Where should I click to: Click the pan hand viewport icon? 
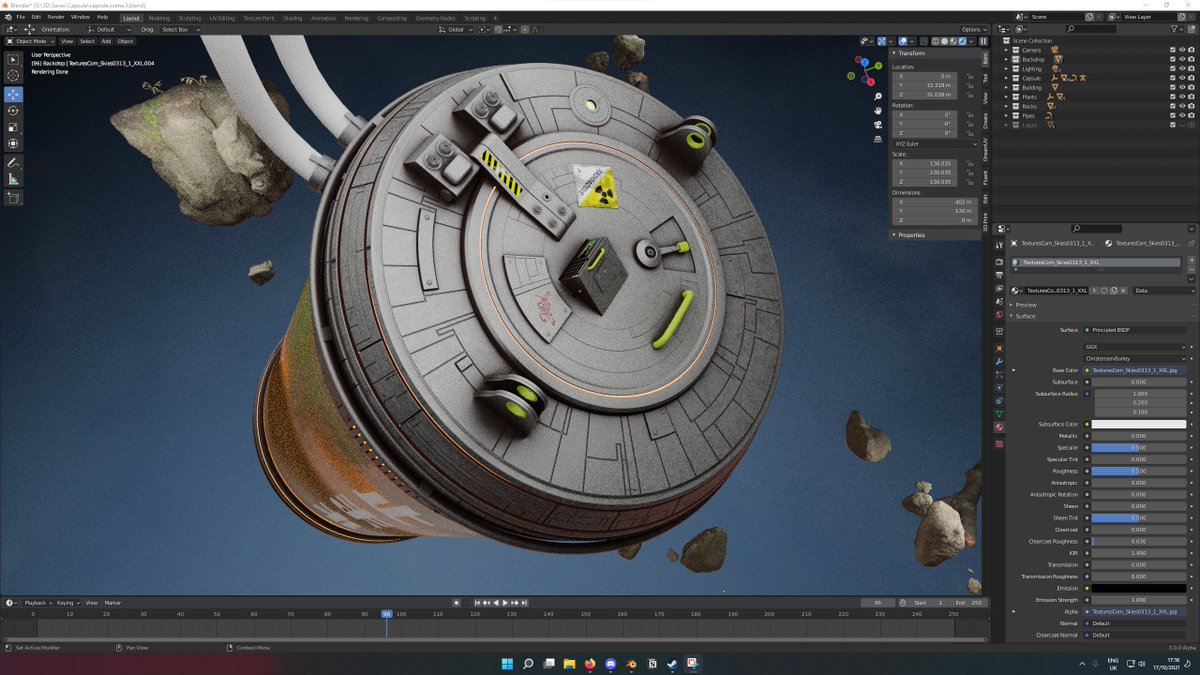(877, 111)
